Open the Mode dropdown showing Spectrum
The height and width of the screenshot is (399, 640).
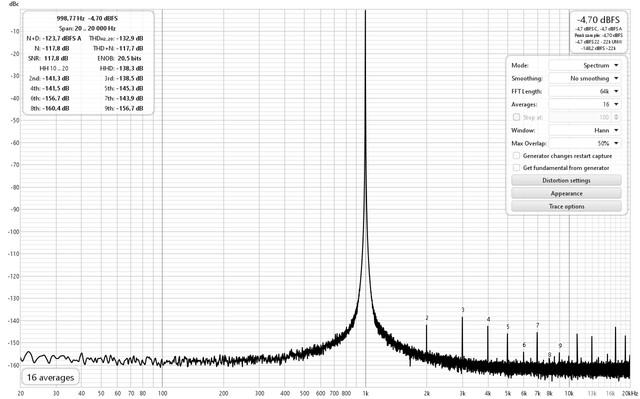point(585,65)
